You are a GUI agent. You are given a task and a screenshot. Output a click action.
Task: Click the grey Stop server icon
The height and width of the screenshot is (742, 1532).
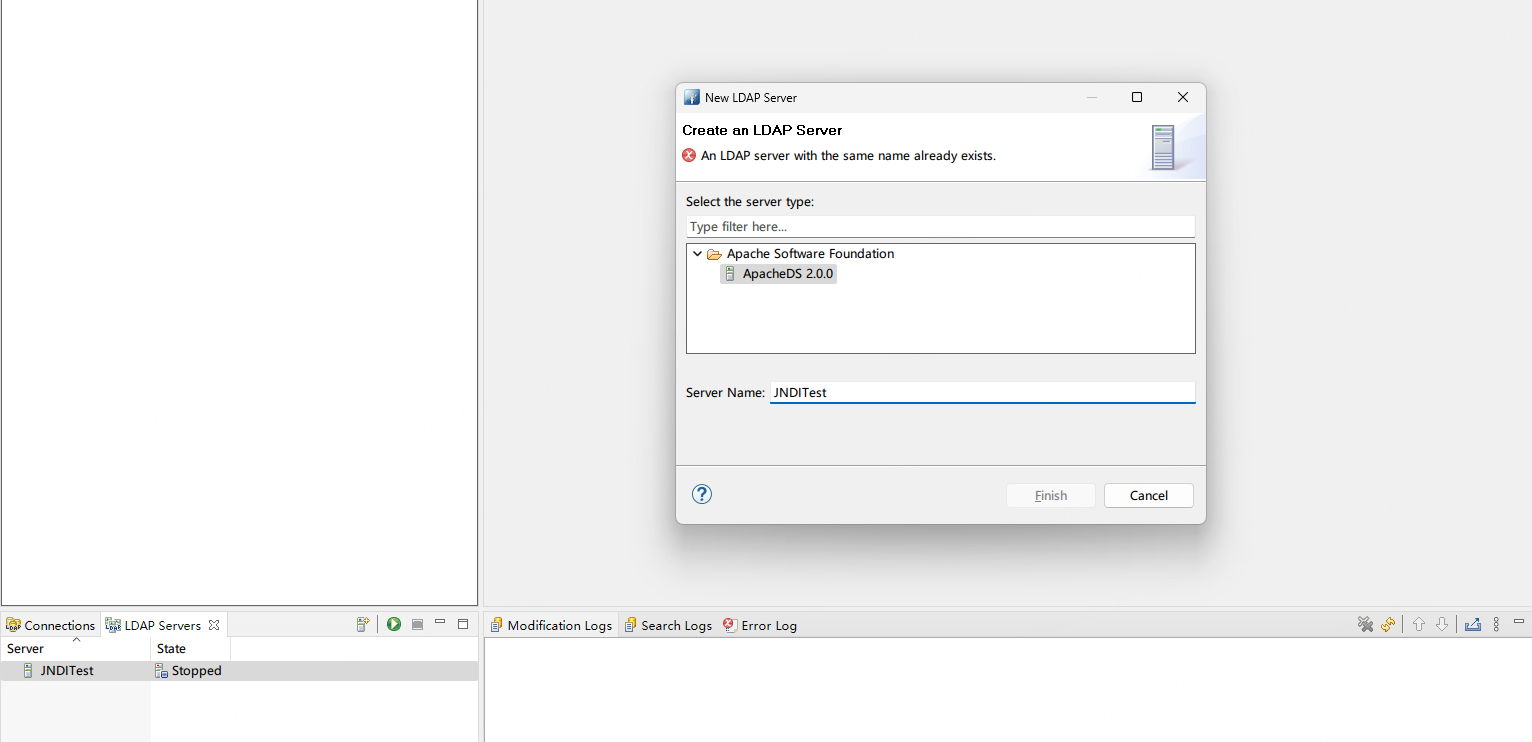417,624
